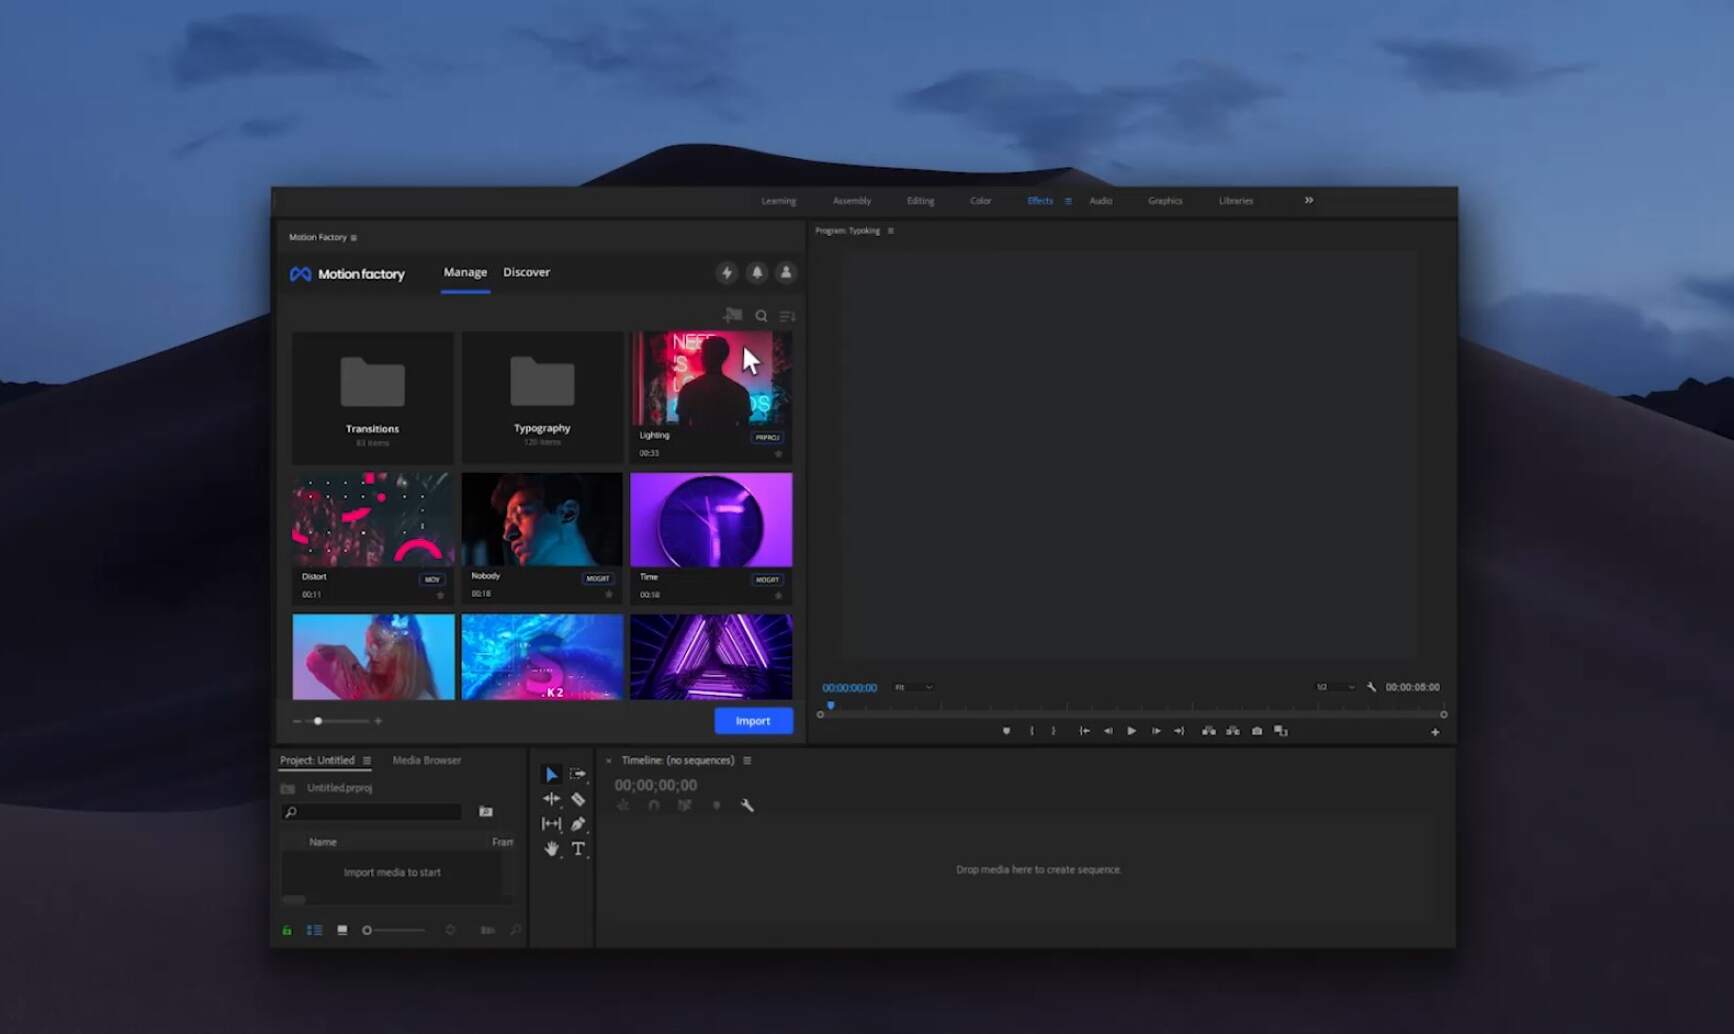Select the Track Select Forward tool
The width and height of the screenshot is (1734, 1034).
click(x=578, y=773)
